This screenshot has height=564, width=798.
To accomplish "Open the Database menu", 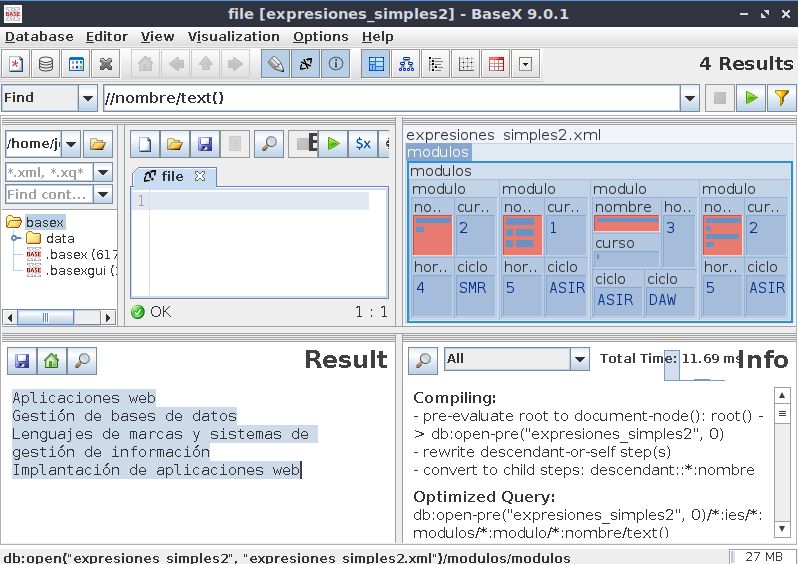I will pyautogui.click(x=39, y=36).
